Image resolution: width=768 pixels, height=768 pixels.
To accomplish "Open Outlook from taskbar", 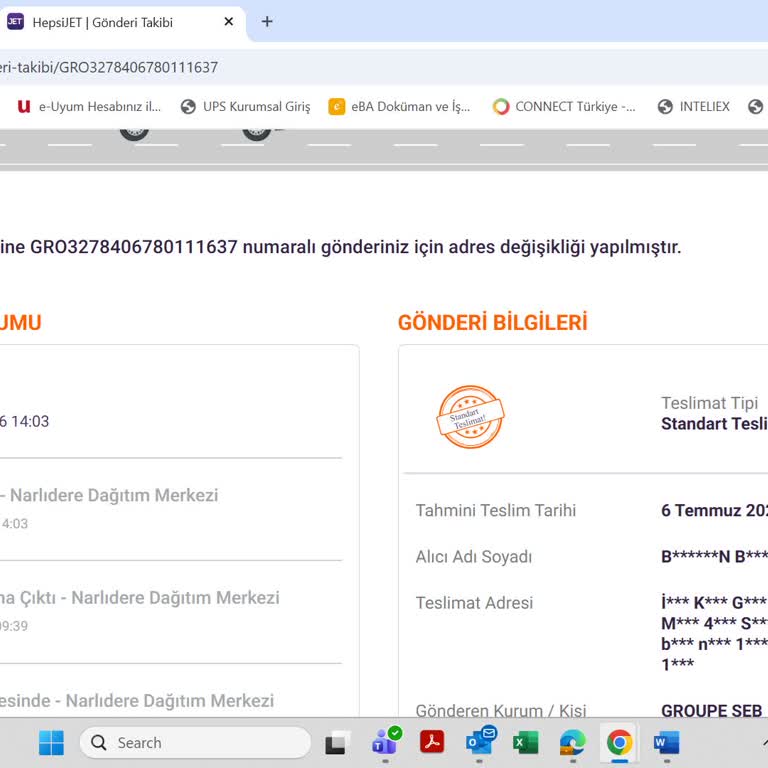I will (480, 742).
